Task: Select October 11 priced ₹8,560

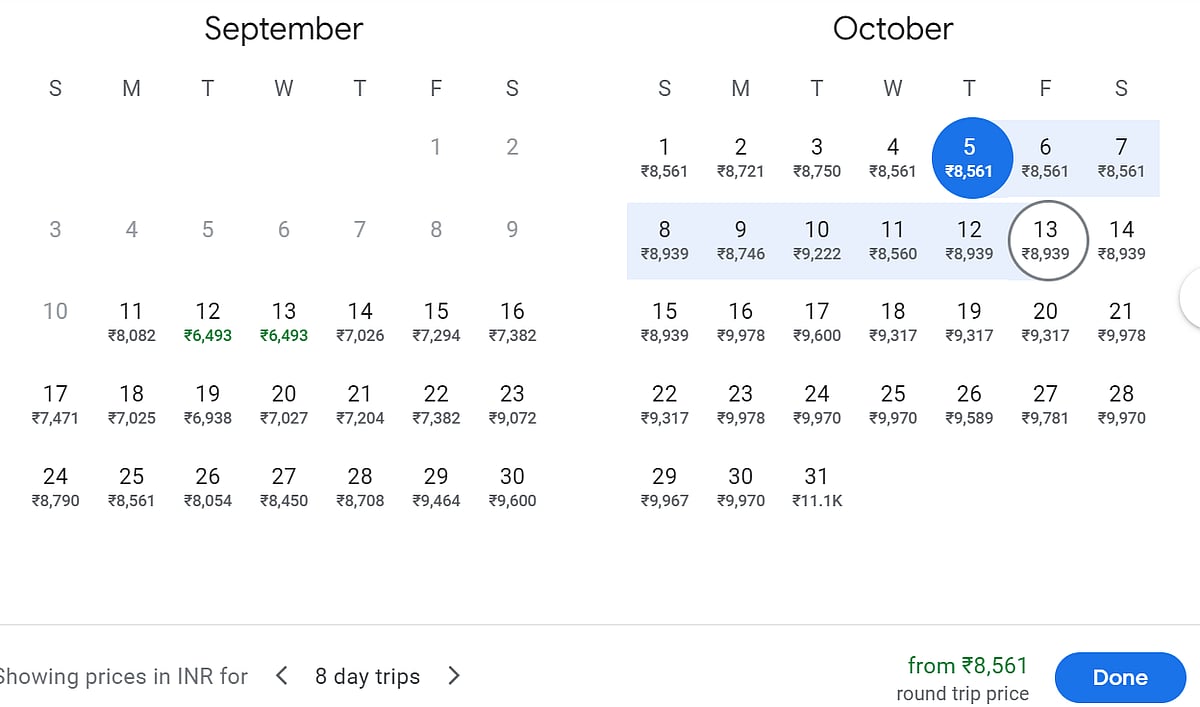Action: coord(893,241)
